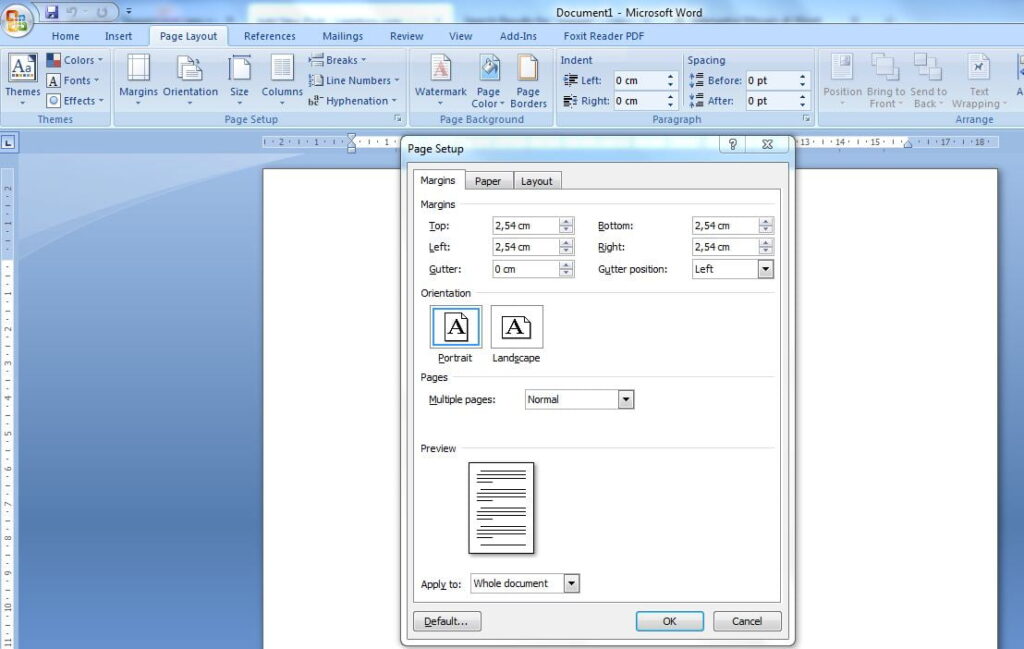1024x649 pixels.
Task: Undo using the quick access toolbar
Action: (x=72, y=12)
